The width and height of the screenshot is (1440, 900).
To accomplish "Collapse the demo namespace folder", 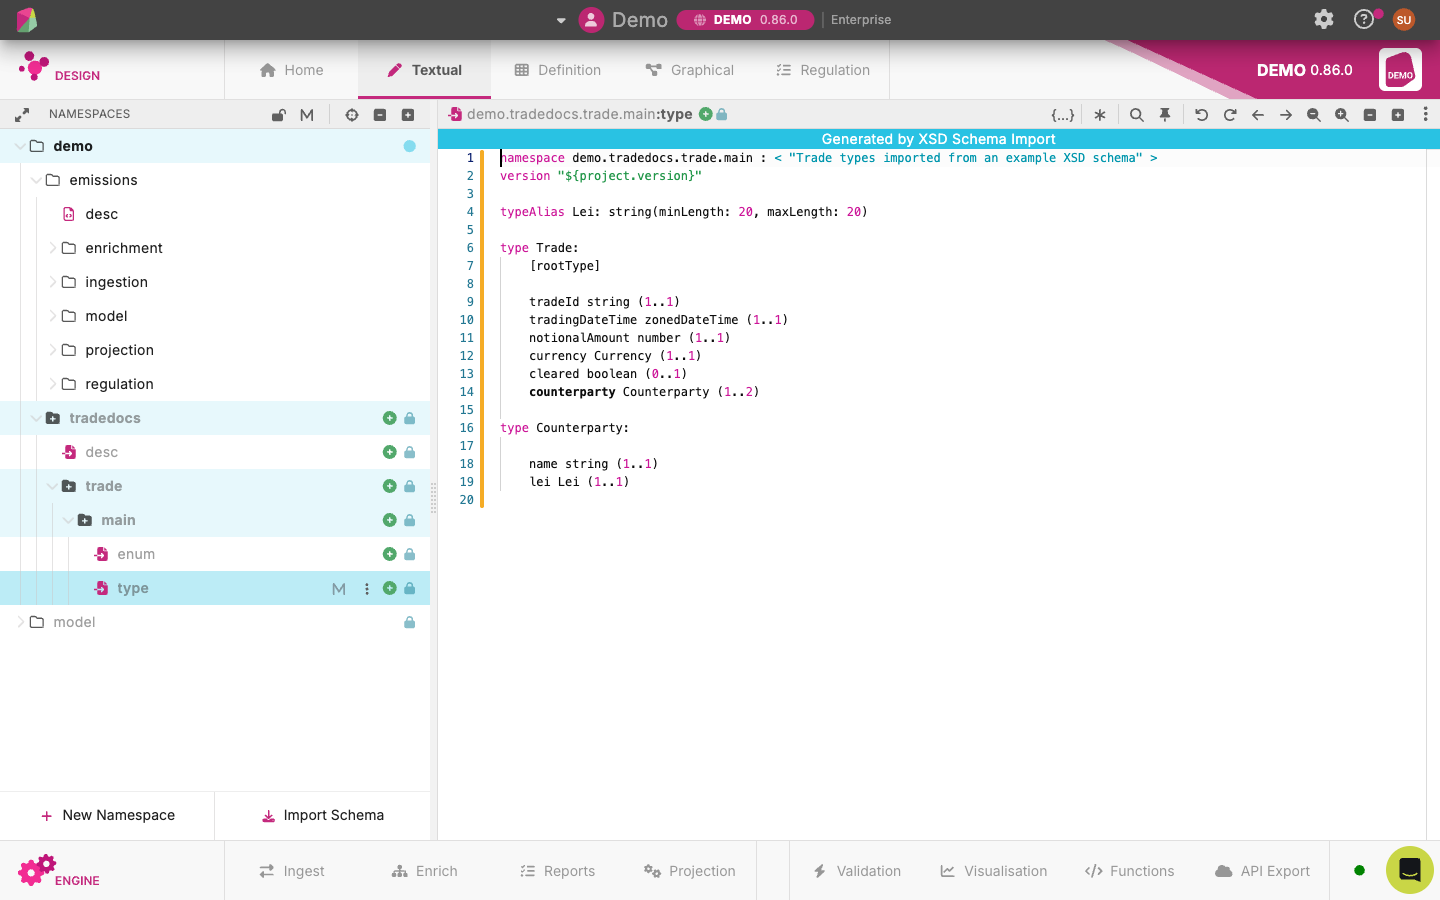I will [20, 146].
